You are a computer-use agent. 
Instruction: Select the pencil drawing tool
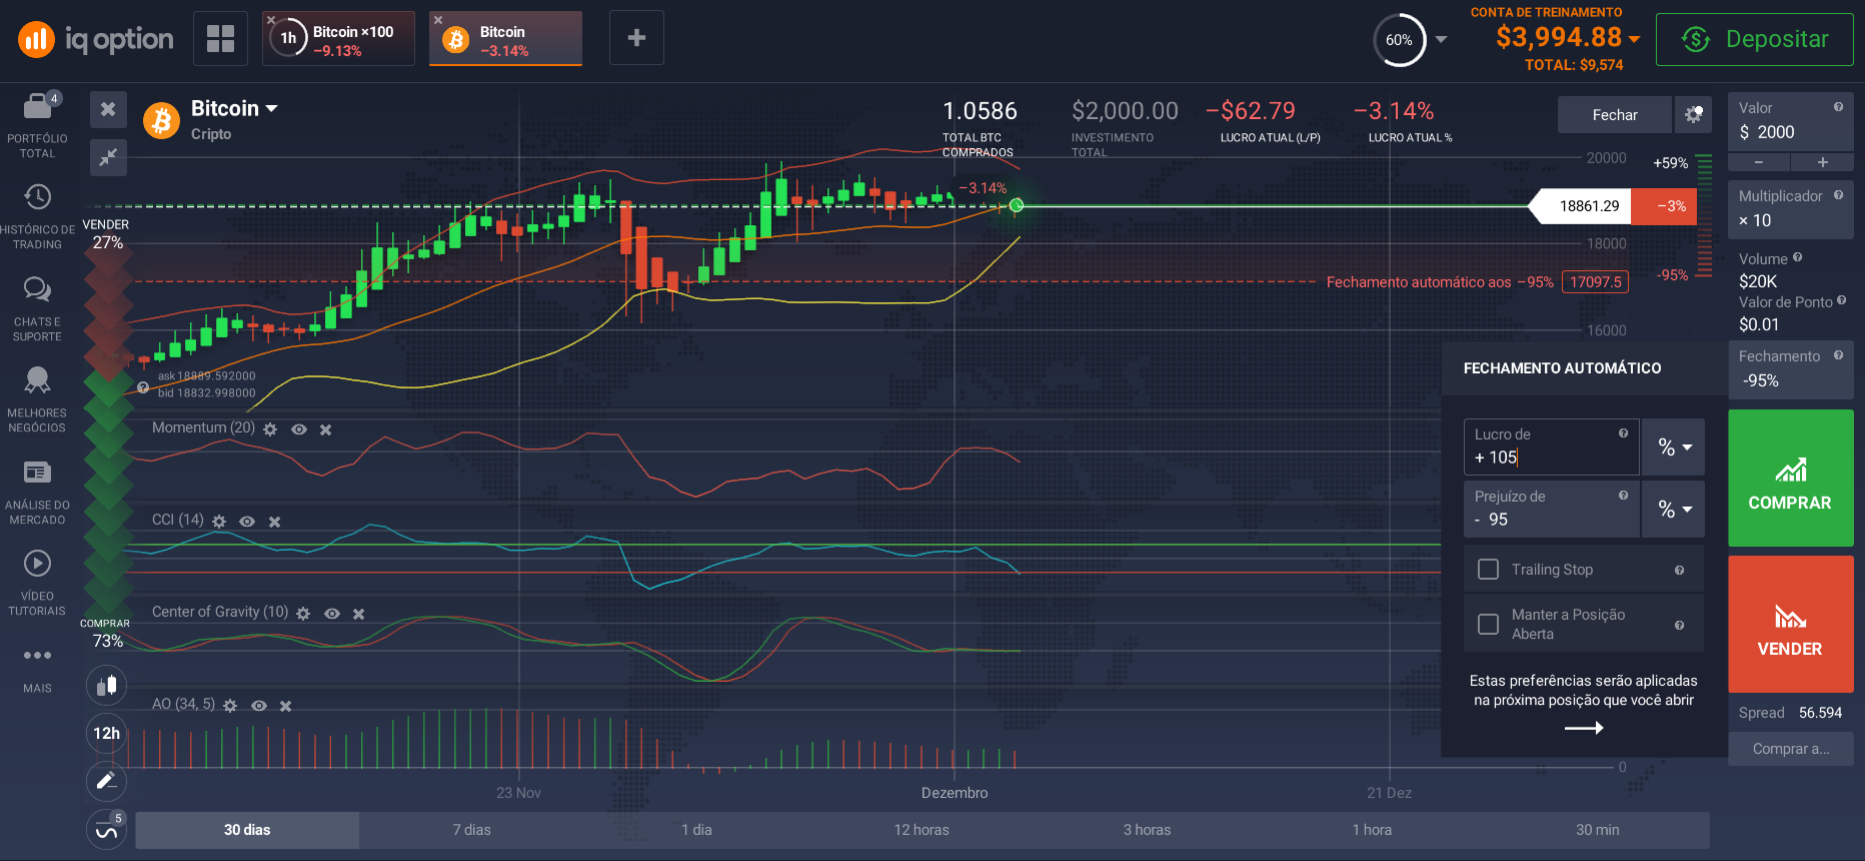(x=107, y=781)
